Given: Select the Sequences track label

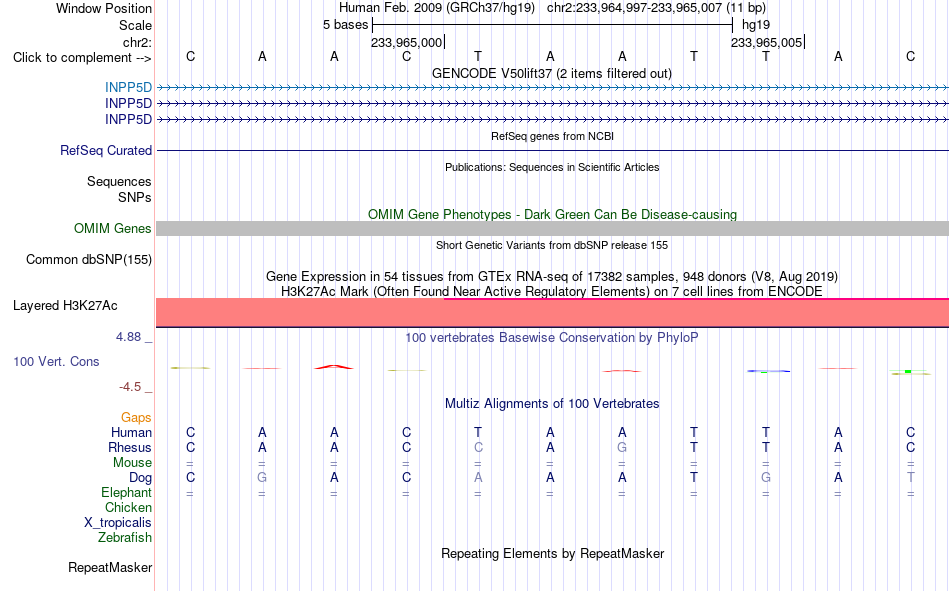Looking at the screenshot, I should pyautogui.click(x=119, y=181).
